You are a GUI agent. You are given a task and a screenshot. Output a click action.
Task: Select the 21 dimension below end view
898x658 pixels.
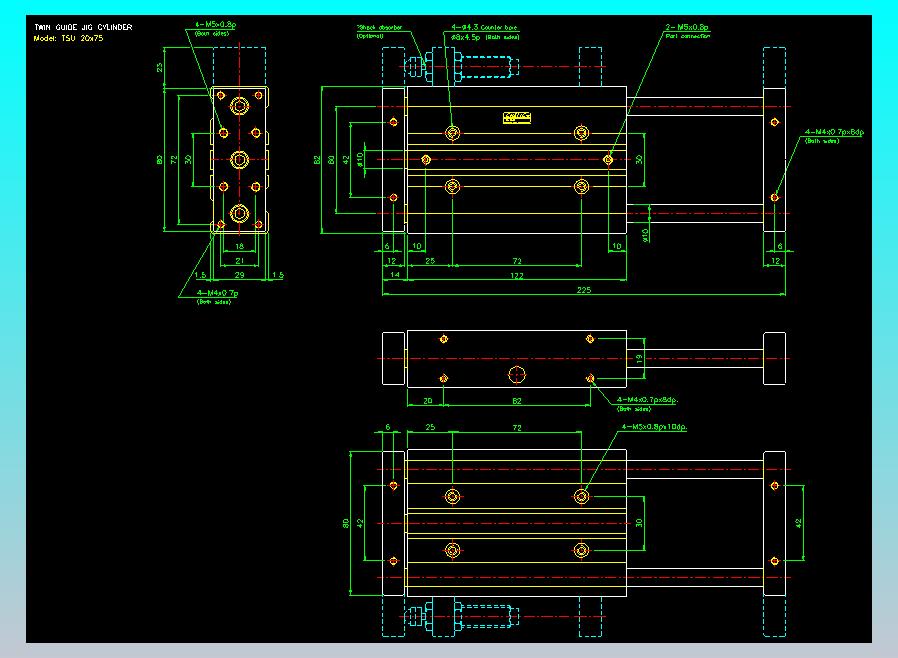[x=239, y=259]
